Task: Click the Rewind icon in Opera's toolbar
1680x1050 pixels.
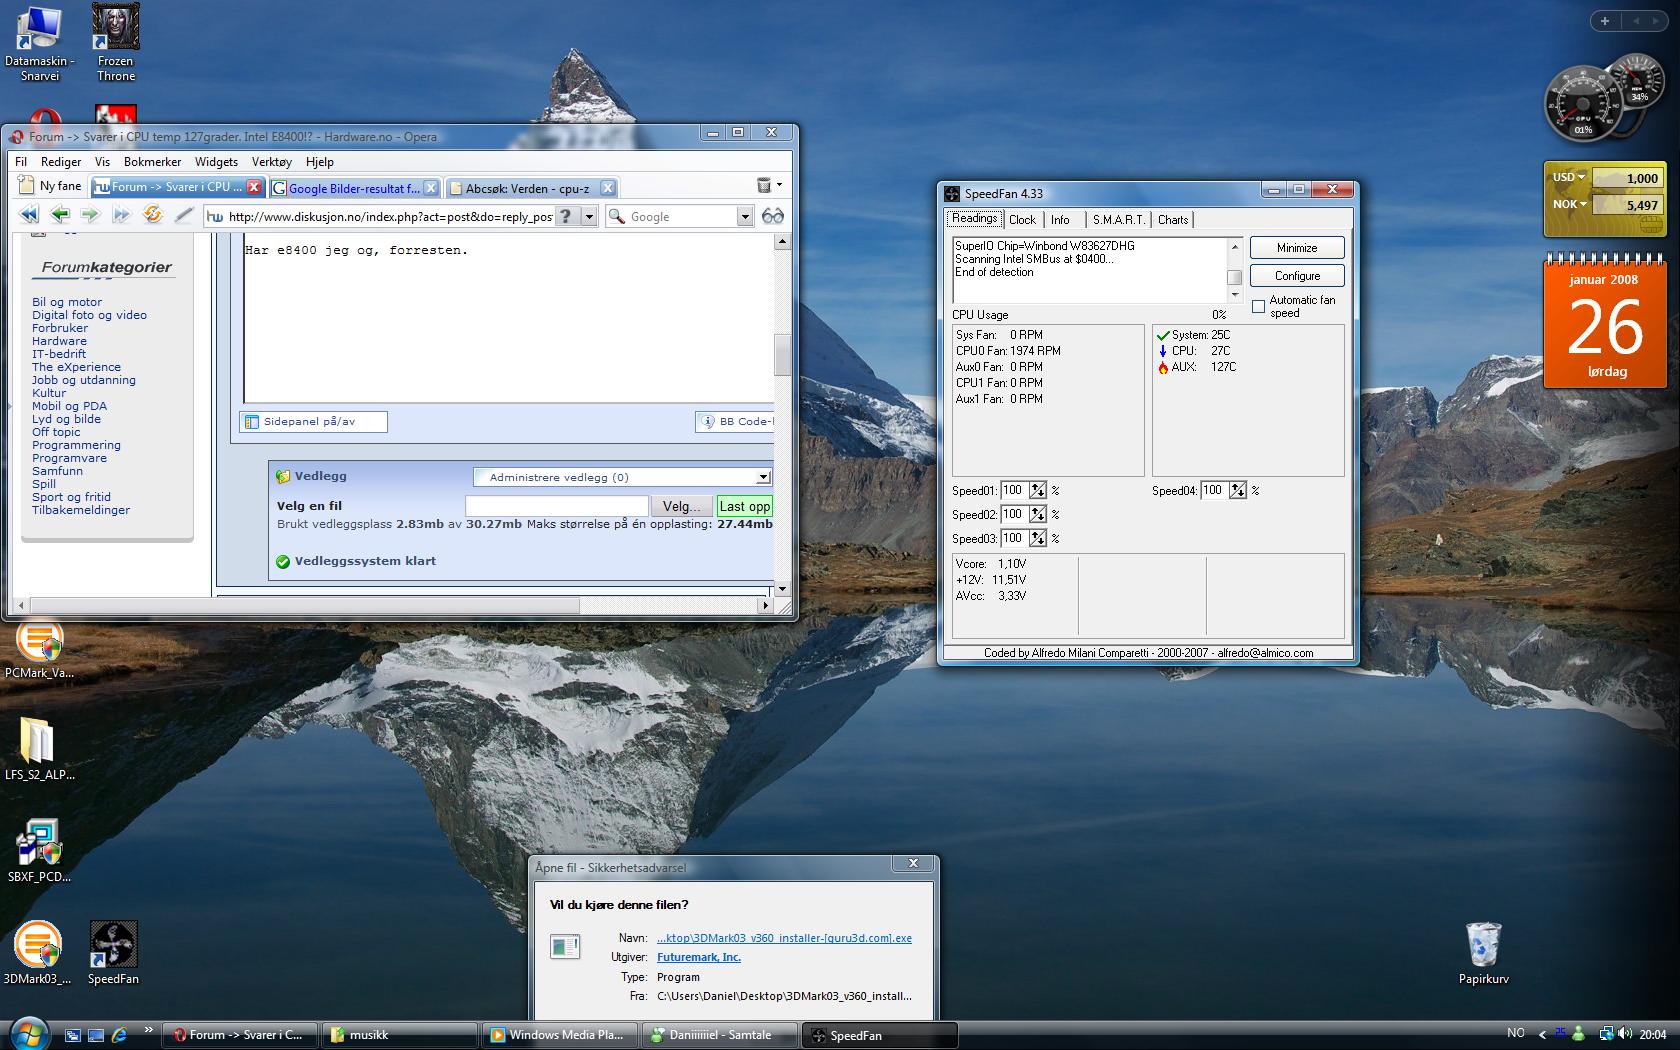Action: coord(29,215)
